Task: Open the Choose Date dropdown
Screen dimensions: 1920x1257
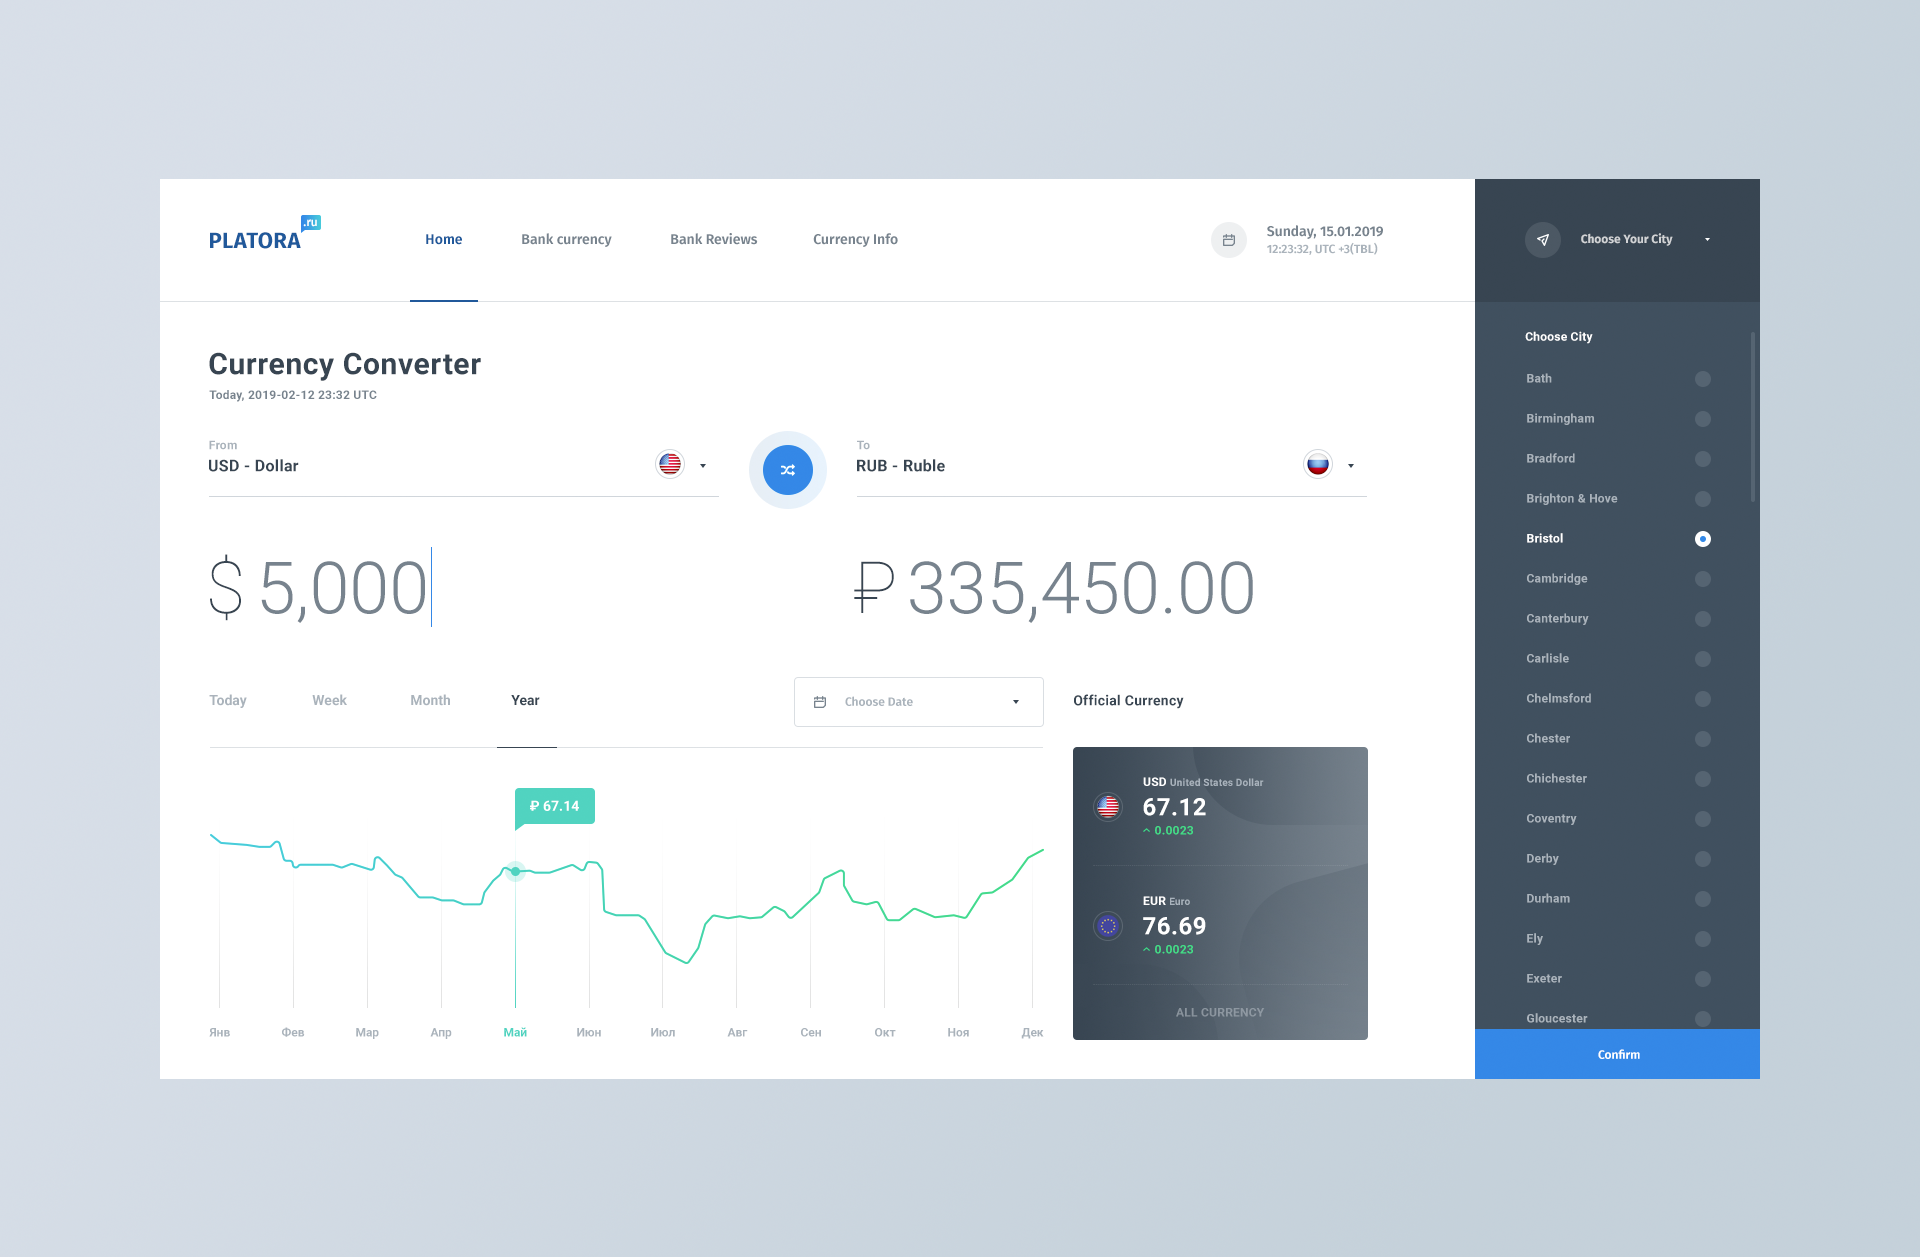Action: pos(916,701)
